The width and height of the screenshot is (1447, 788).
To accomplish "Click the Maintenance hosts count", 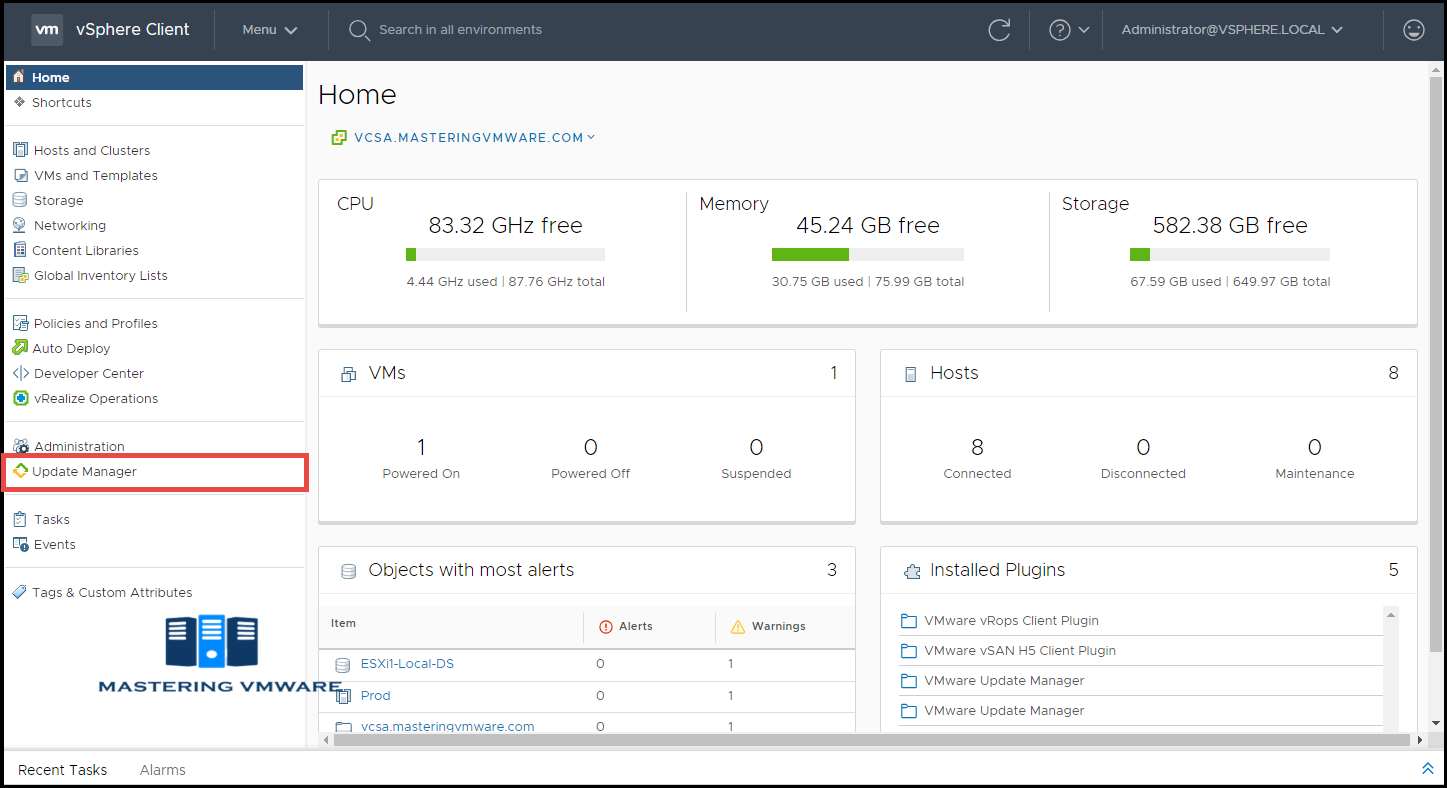I will [x=1315, y=447].
